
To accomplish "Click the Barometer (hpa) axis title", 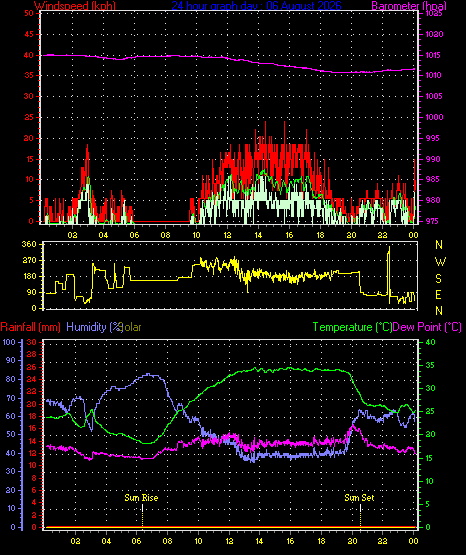I will 409,6.
